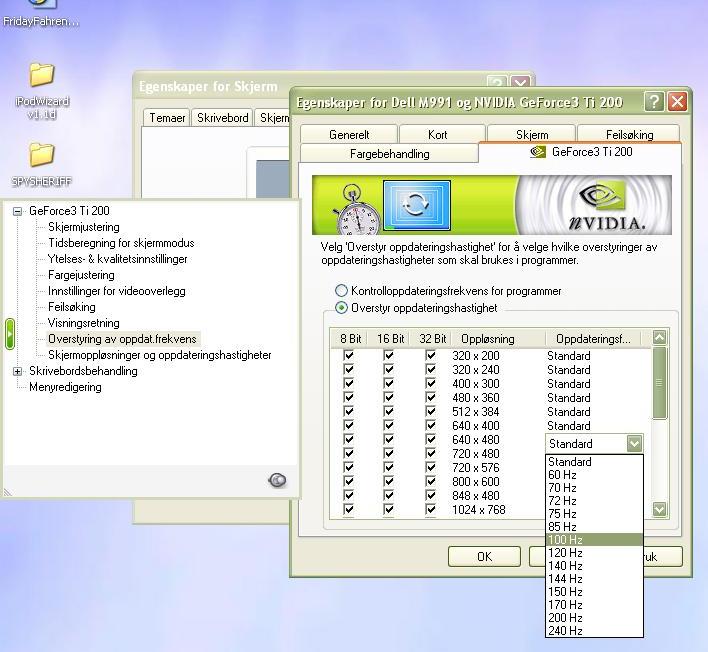Screen dimensions: 708x652
Task: Switch to the Feilsøking tab
Action: tap(629, 135)
